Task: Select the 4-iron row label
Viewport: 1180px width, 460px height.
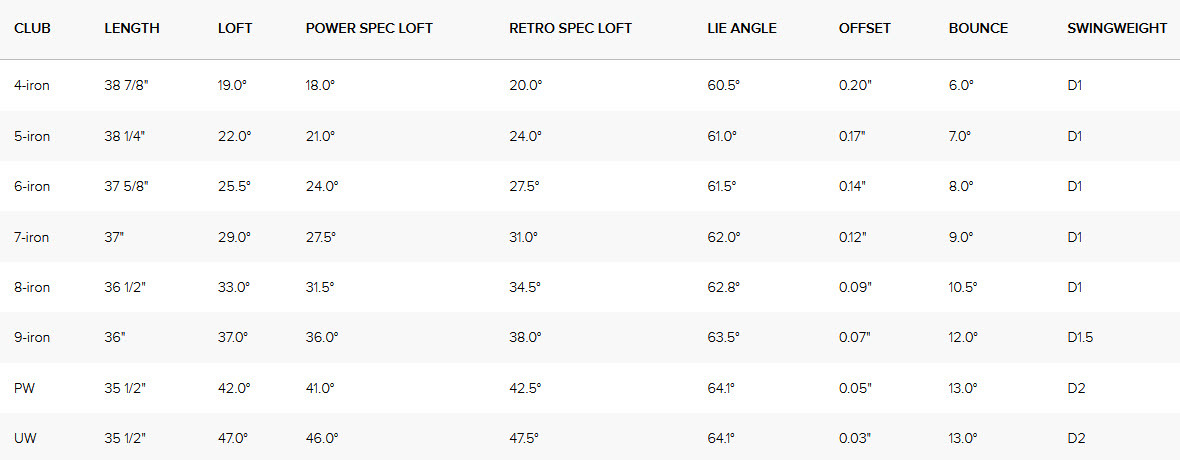Action: [x=32, y=86]
